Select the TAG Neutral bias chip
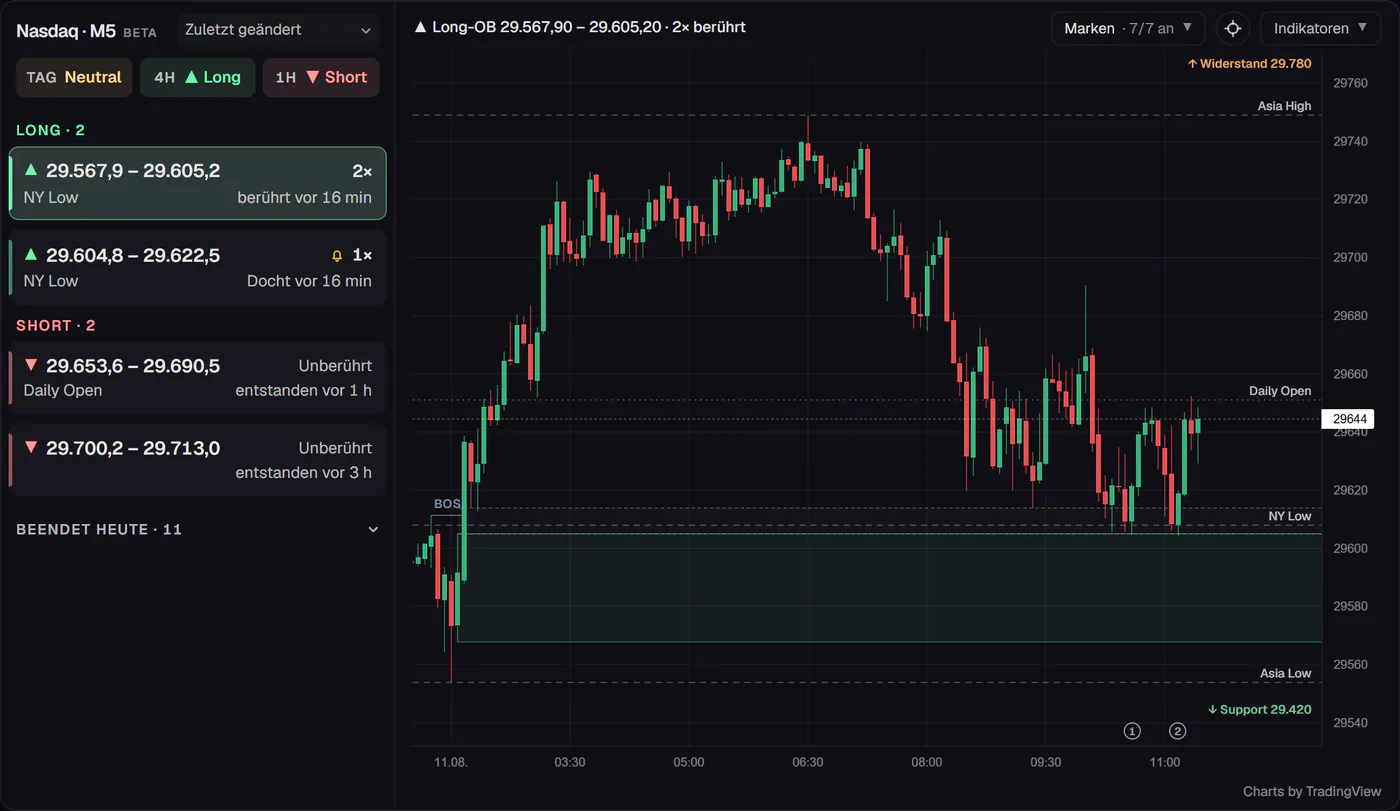This screenshot has width=1400, height=811. point(74,77)
